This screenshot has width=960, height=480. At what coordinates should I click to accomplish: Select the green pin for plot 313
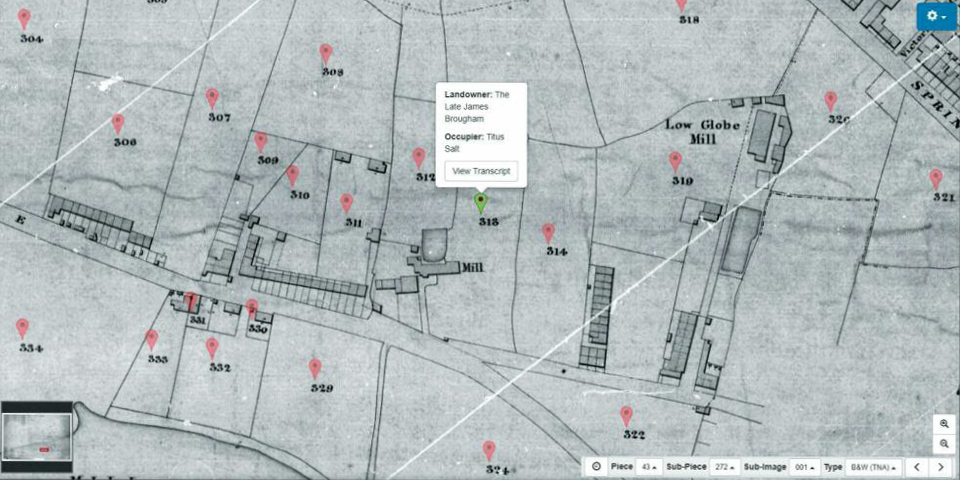click(481, 203)
